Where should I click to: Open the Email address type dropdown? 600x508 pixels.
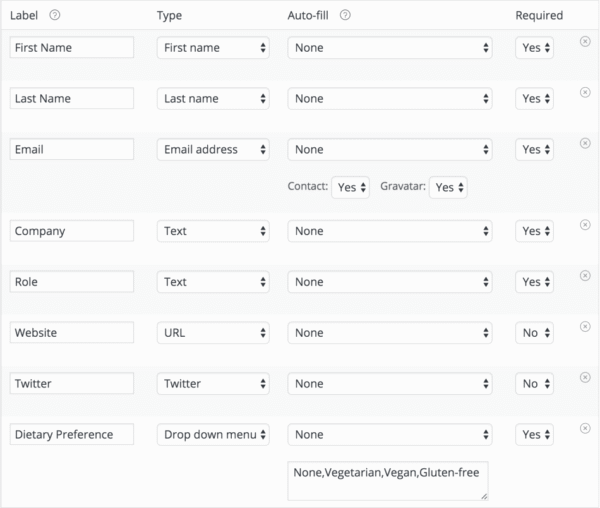(x=213, y=149)
